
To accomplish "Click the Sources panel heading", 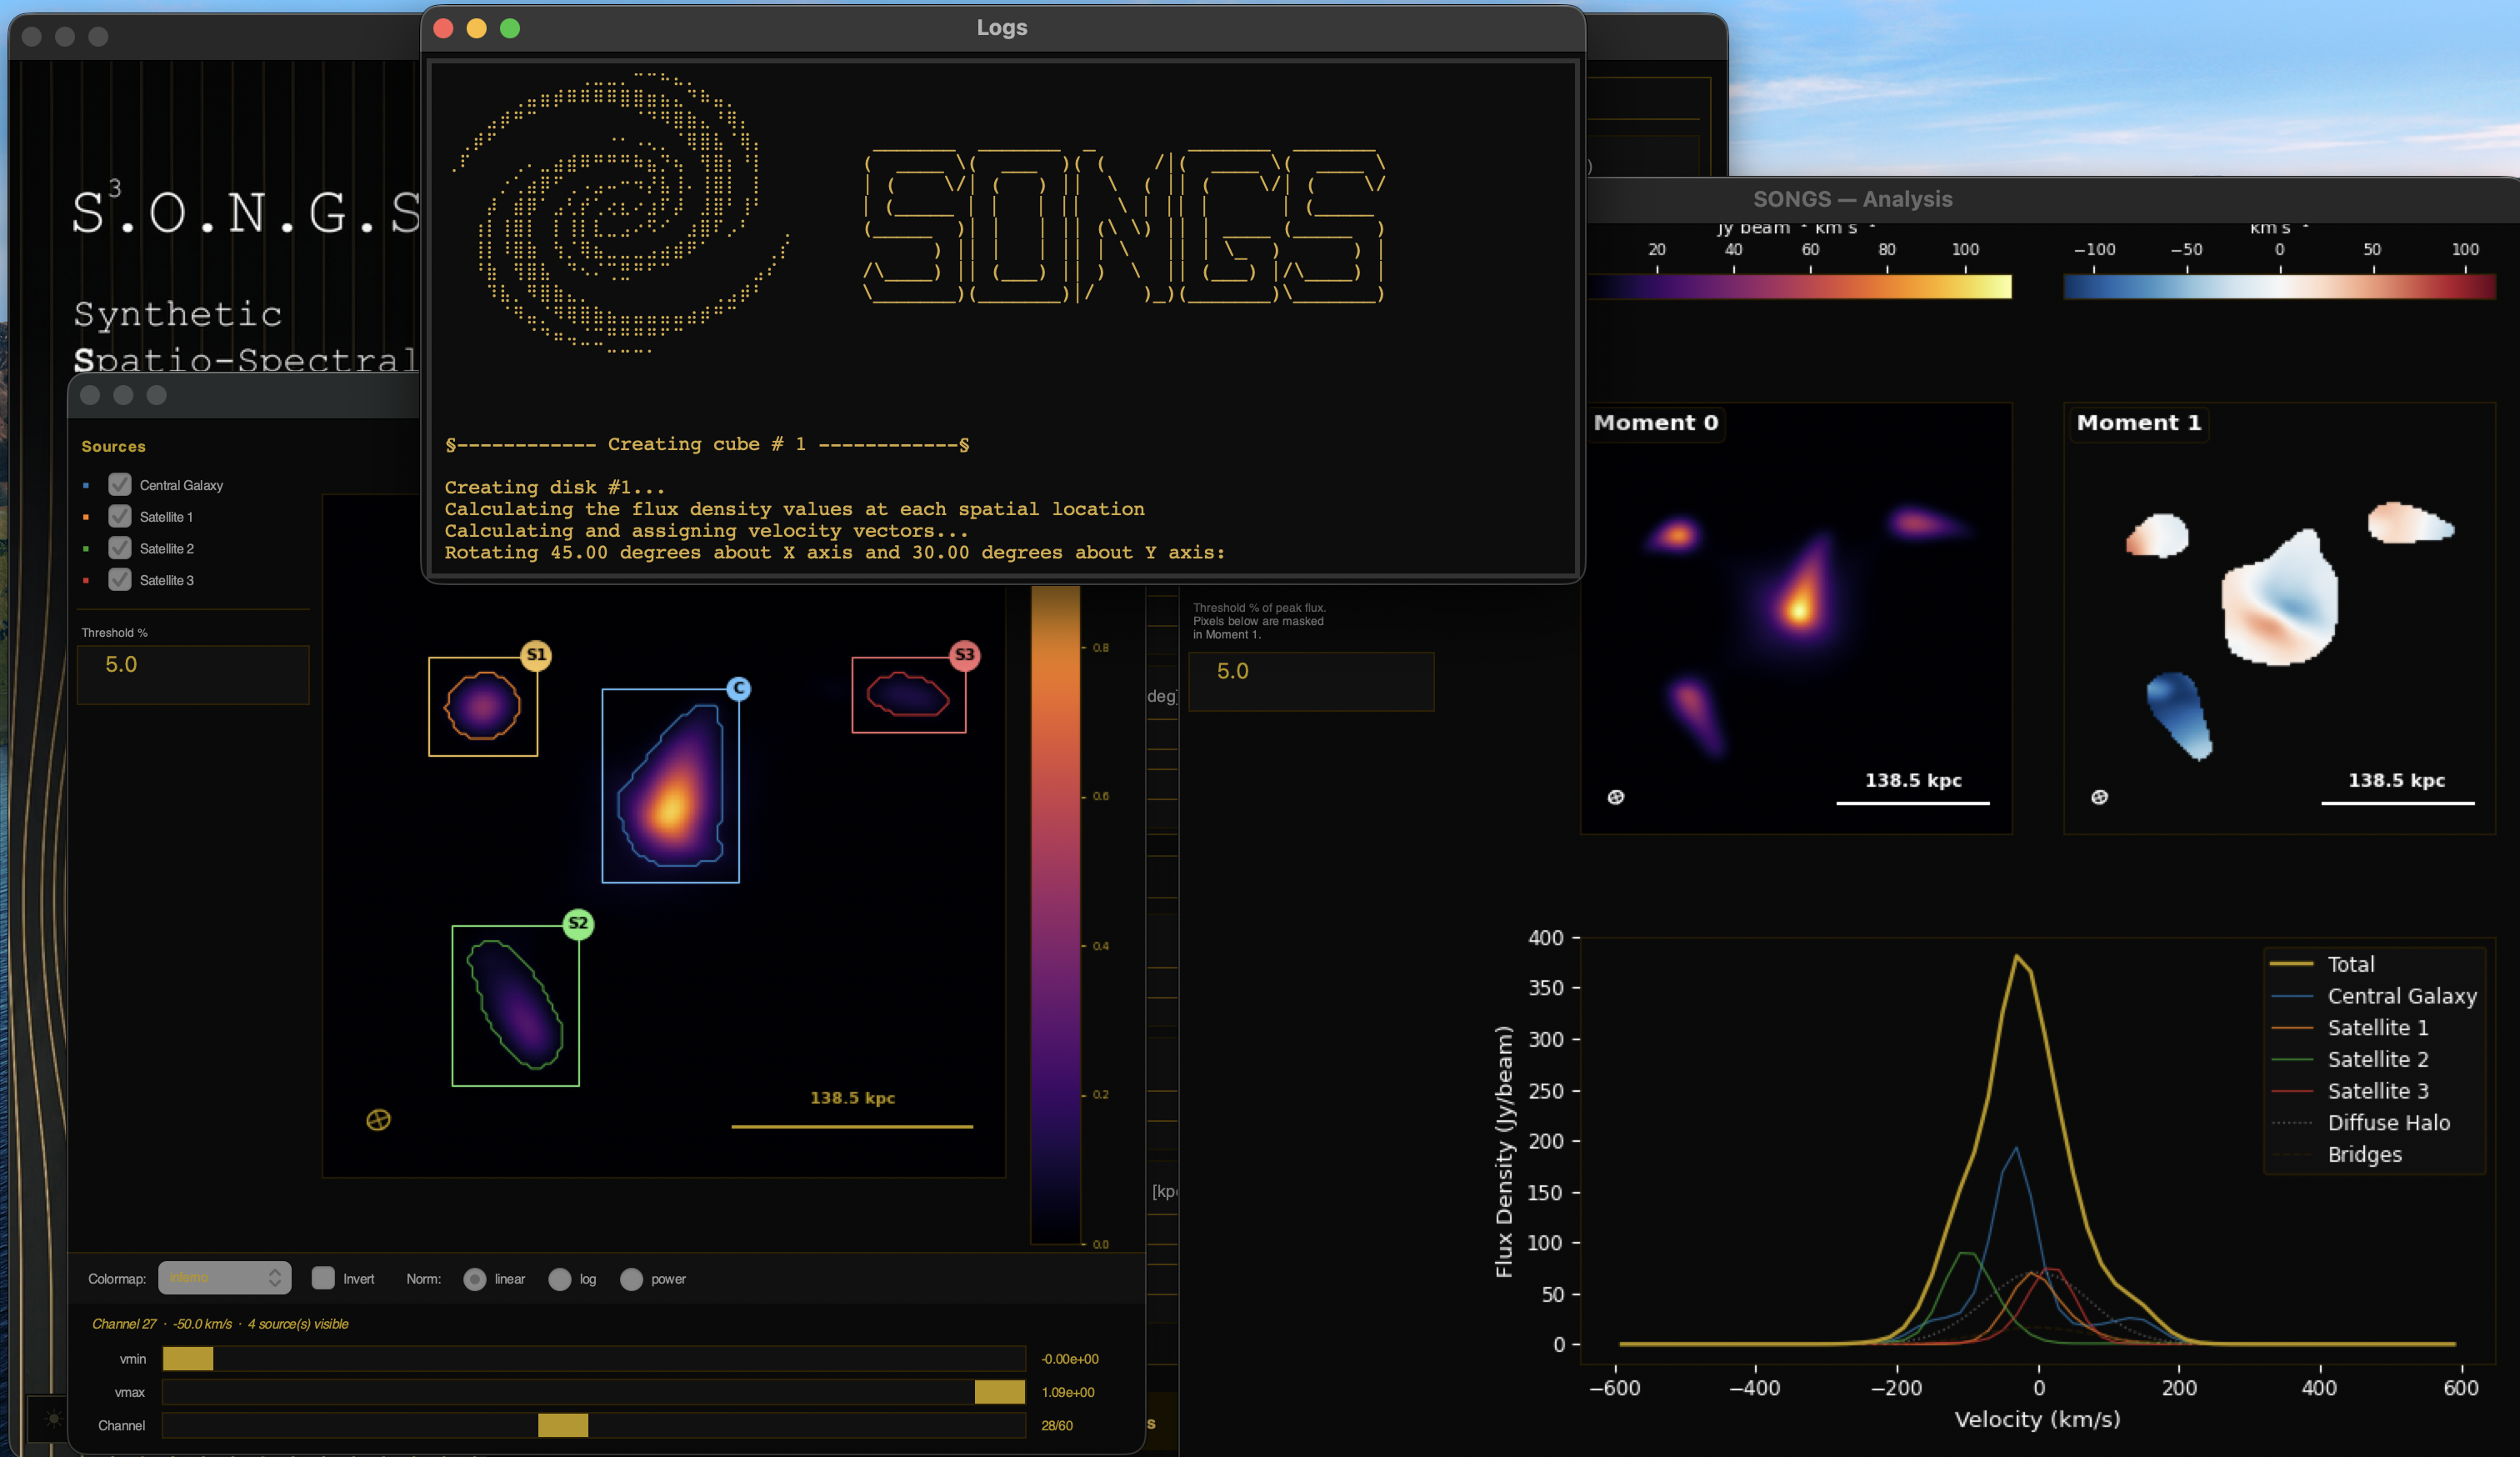I will (x=113, y=446).
